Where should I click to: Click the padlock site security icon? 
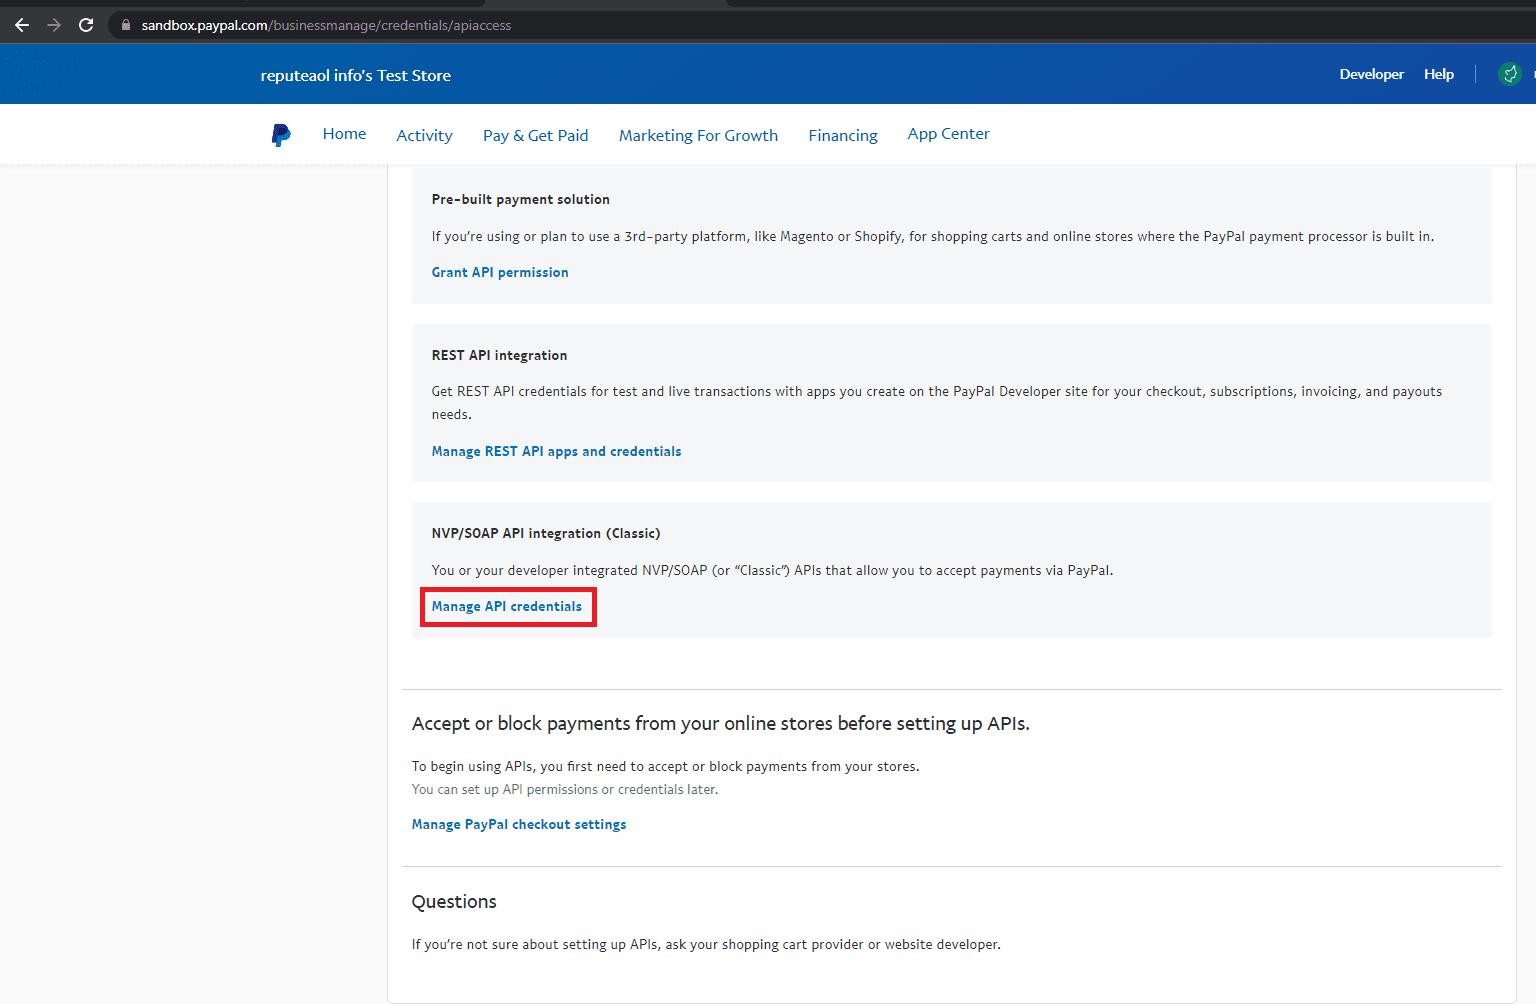(126, 25)
